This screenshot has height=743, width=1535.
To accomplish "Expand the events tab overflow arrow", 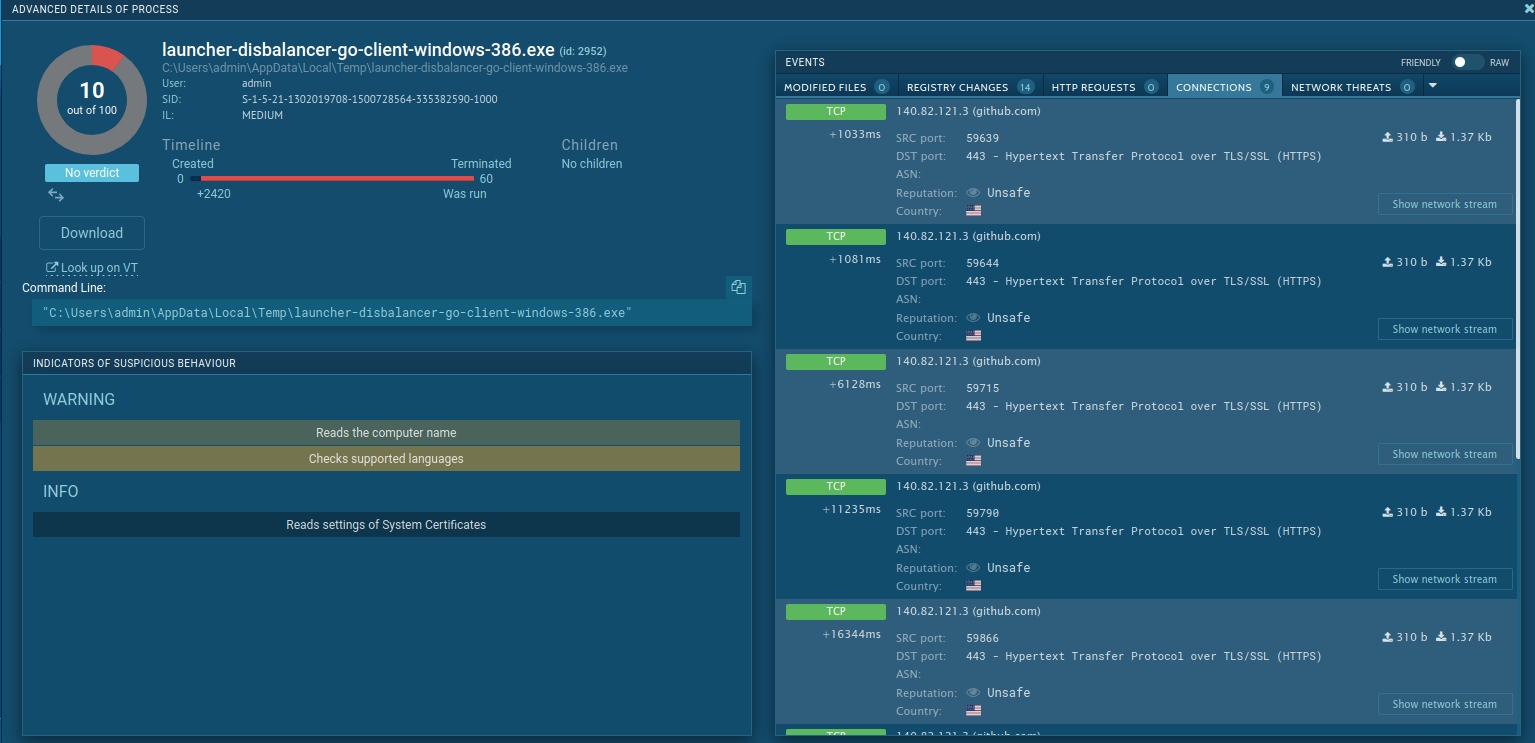I will [1433, 86].
